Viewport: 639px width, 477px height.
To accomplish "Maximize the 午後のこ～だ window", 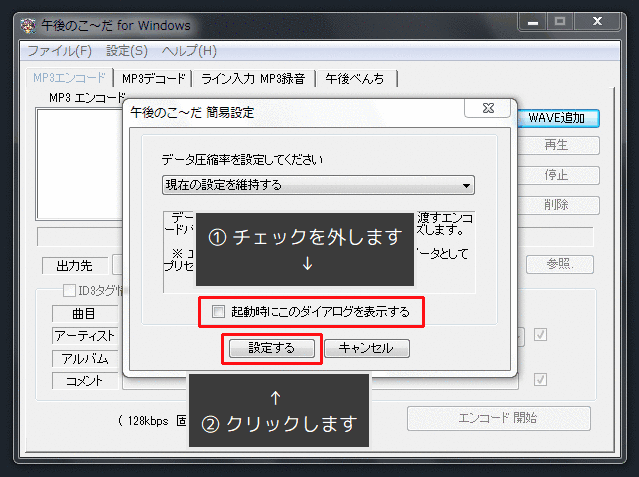I will pos(557,21).
